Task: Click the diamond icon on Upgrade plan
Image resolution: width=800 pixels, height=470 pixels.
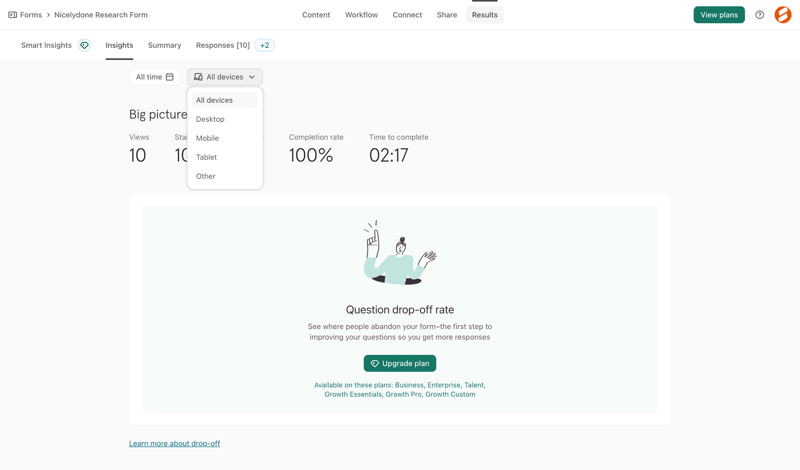Action: tap(374, 363)
